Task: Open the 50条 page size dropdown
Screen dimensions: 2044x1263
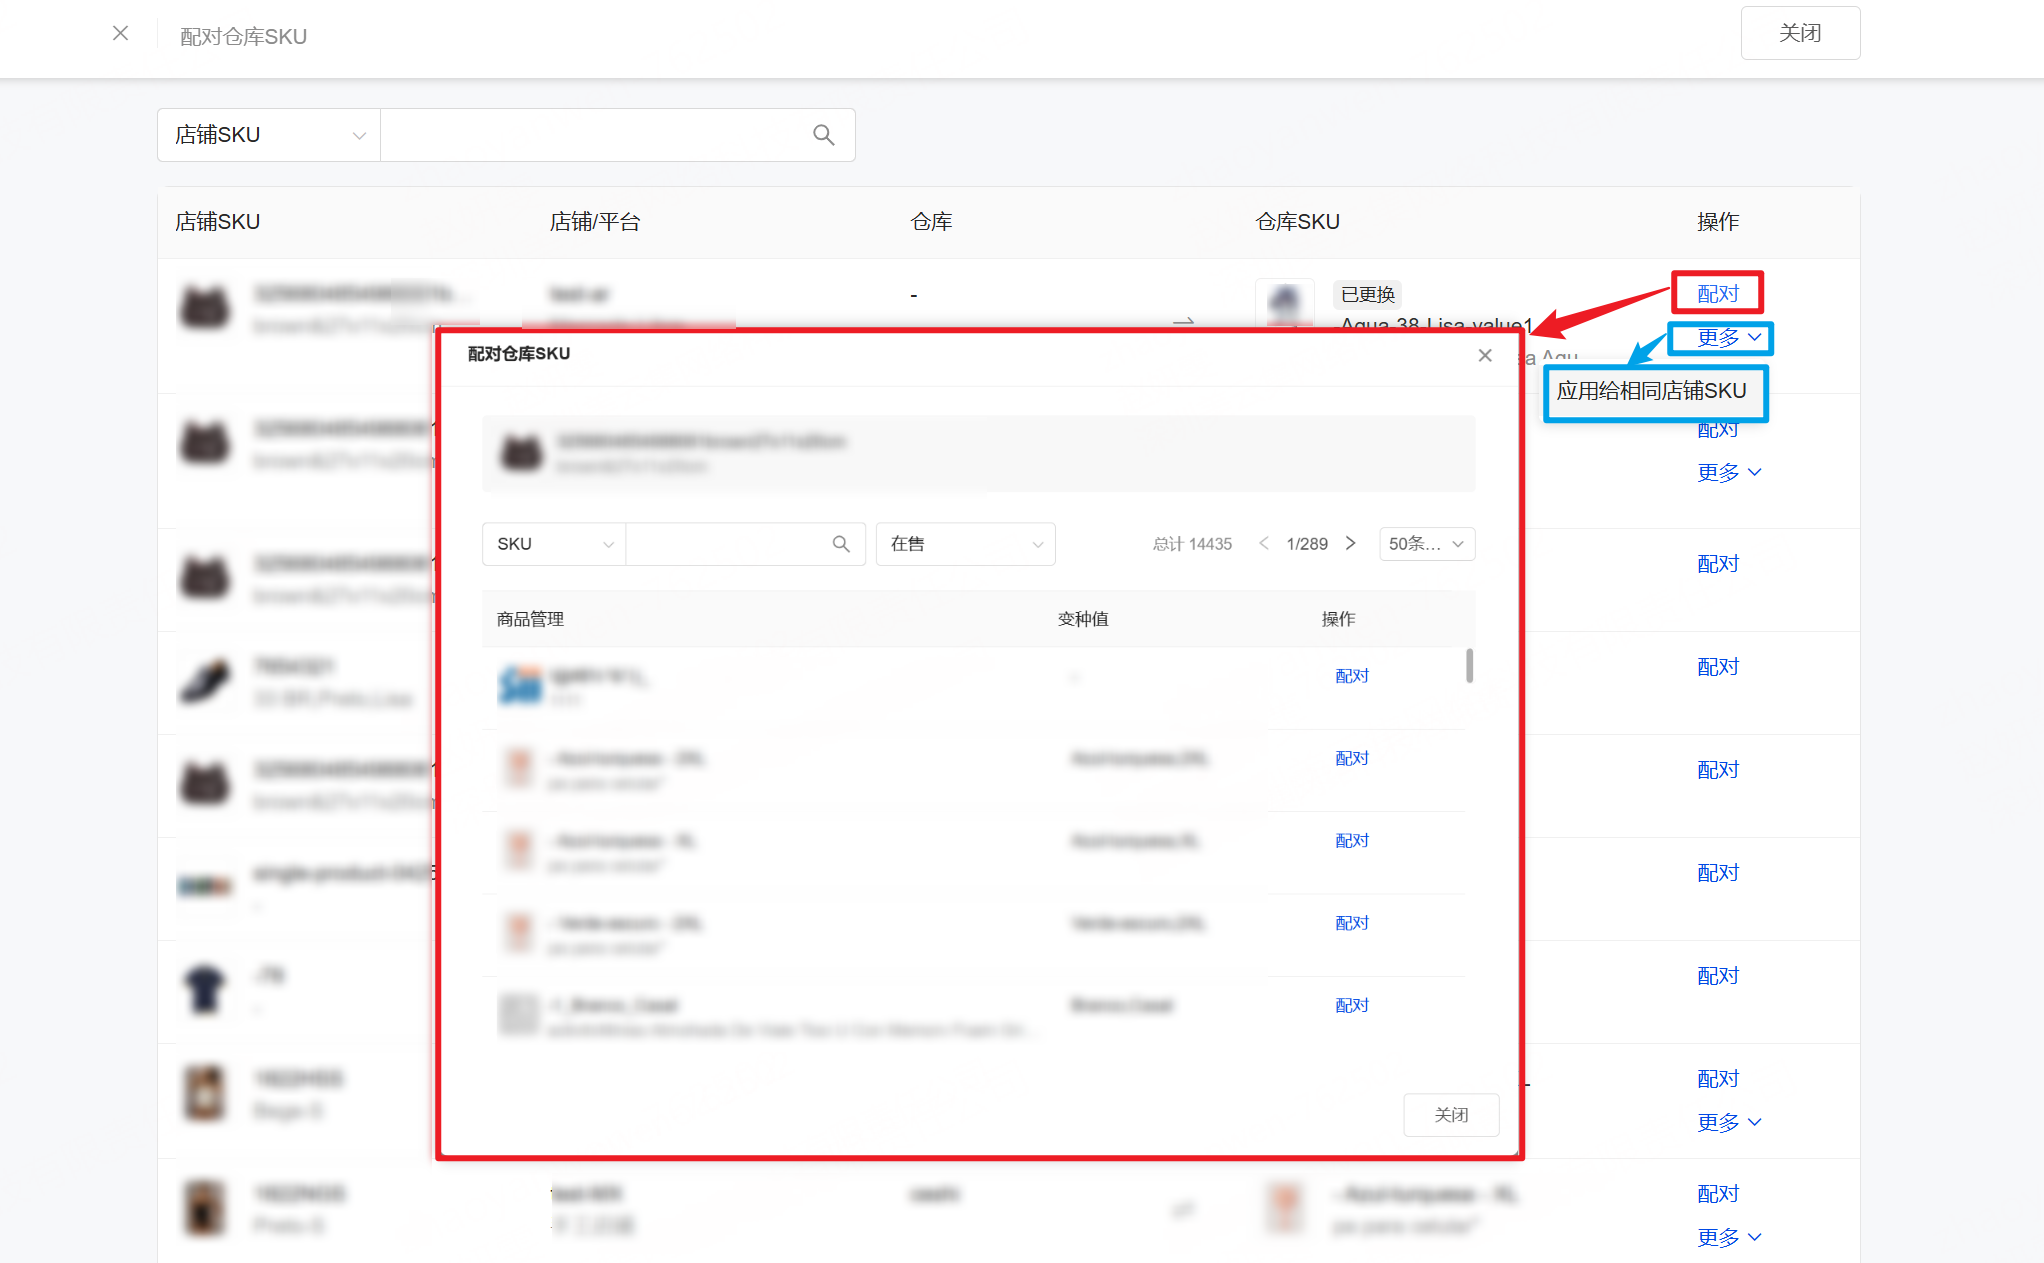Action: [x=1426, y=544]
